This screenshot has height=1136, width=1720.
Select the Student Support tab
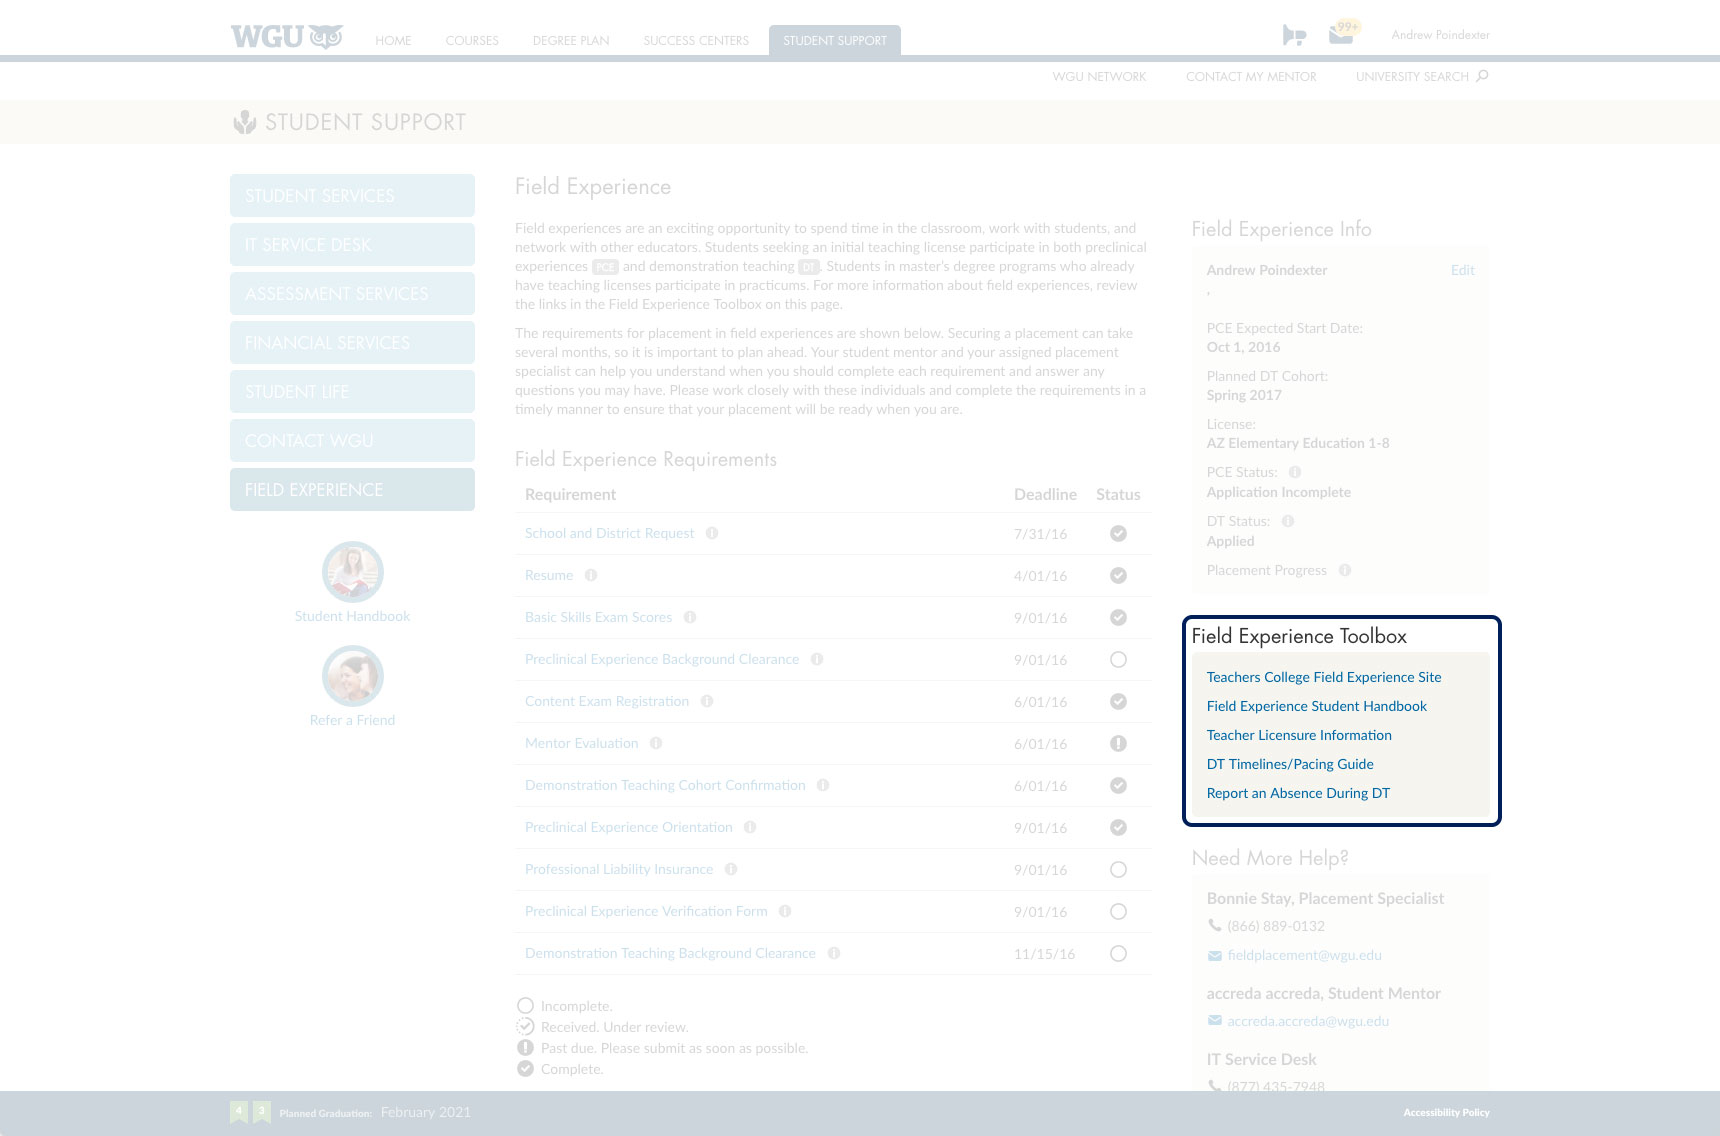(835, 40)
